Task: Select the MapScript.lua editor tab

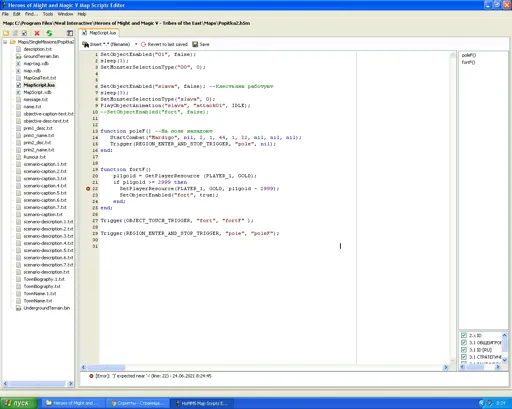Action: click(99, 33)
